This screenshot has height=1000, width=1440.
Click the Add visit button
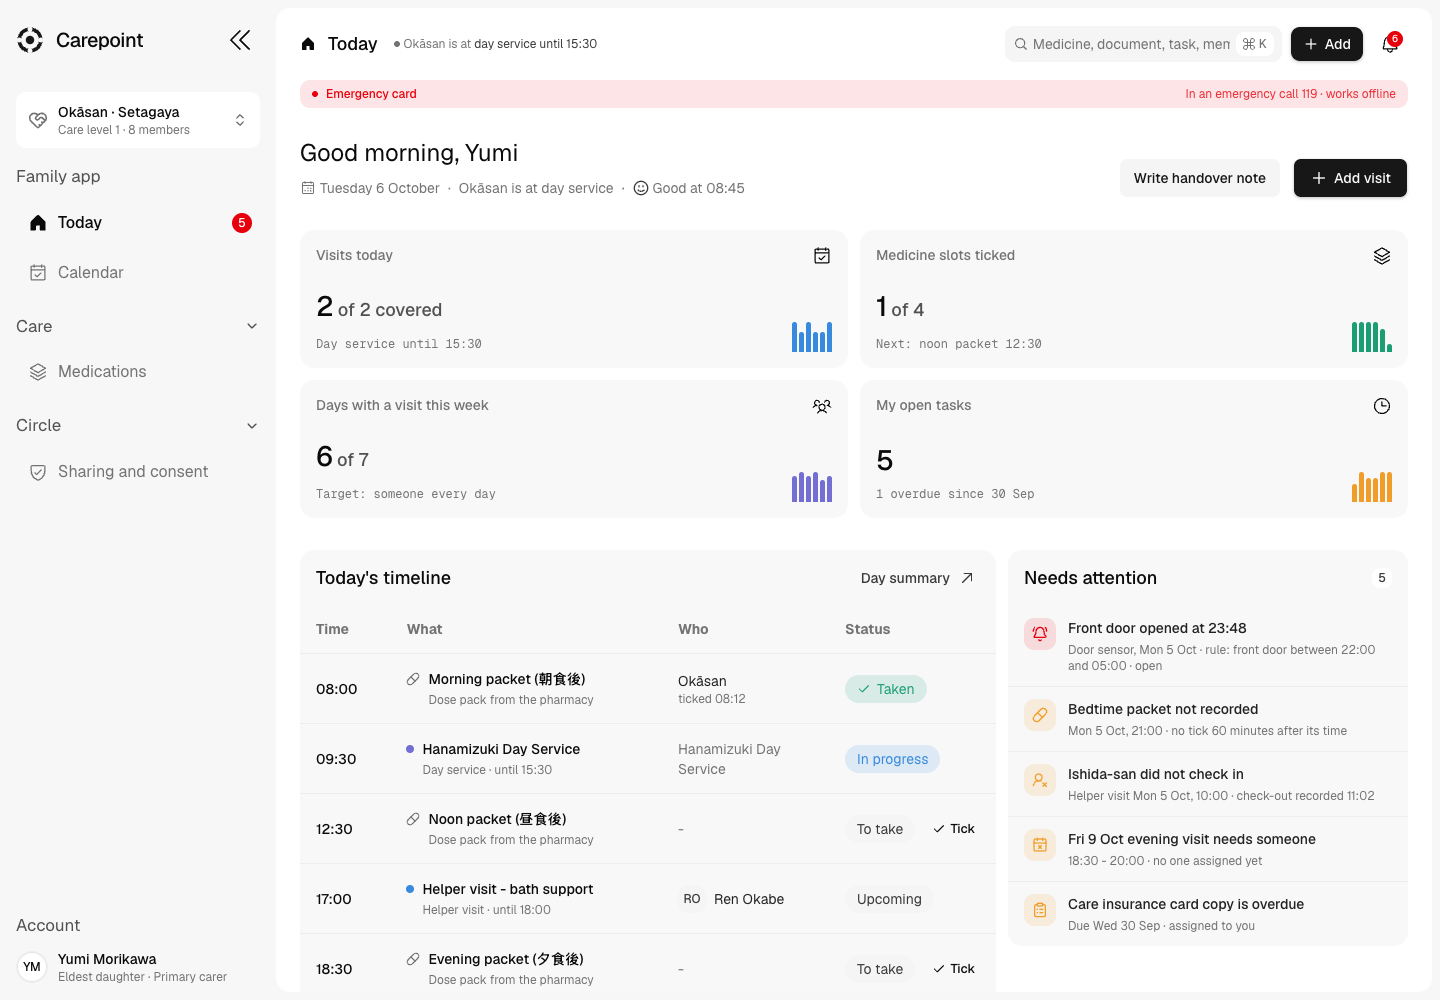pyautogui.click(x=1350, y=178)
